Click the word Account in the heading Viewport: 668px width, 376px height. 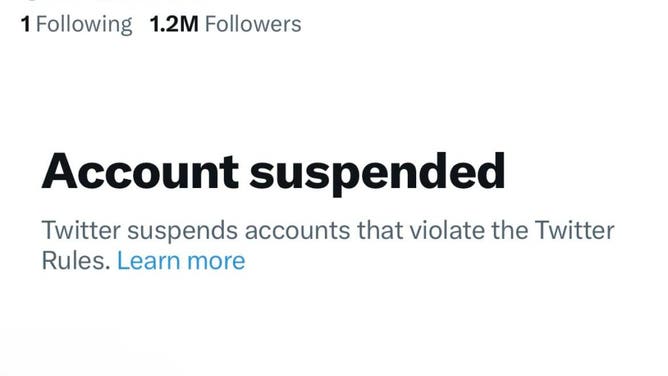click(140, 171)
